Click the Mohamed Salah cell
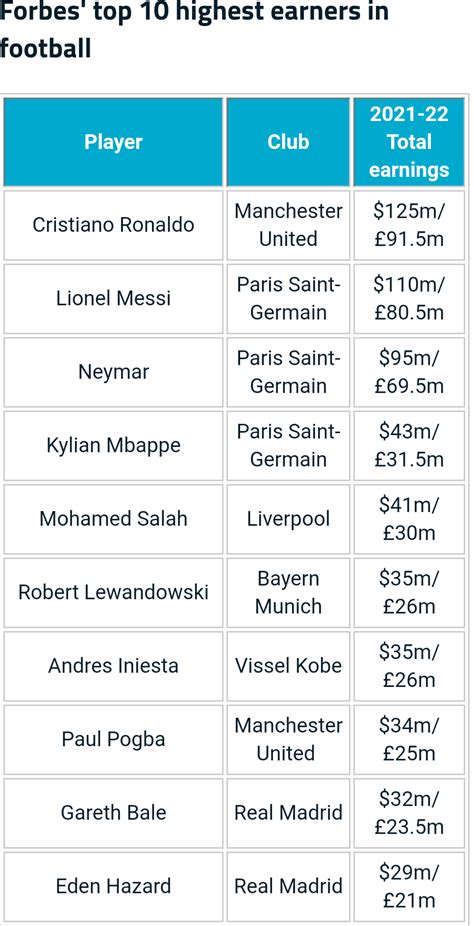 (x=113, y=519)
